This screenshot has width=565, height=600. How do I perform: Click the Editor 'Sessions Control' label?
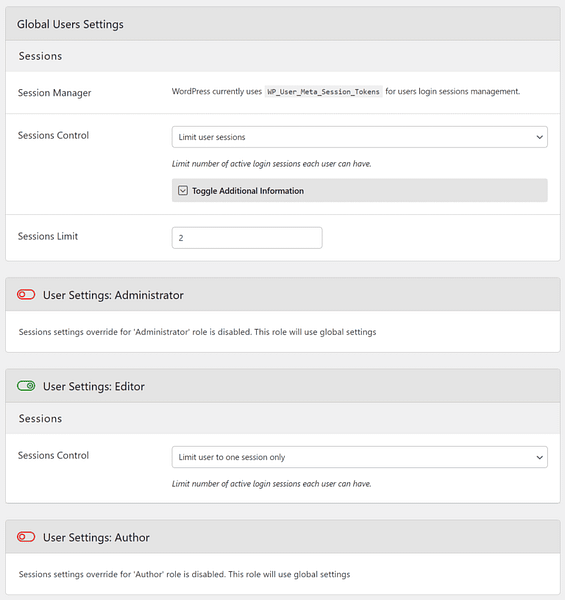53,455
